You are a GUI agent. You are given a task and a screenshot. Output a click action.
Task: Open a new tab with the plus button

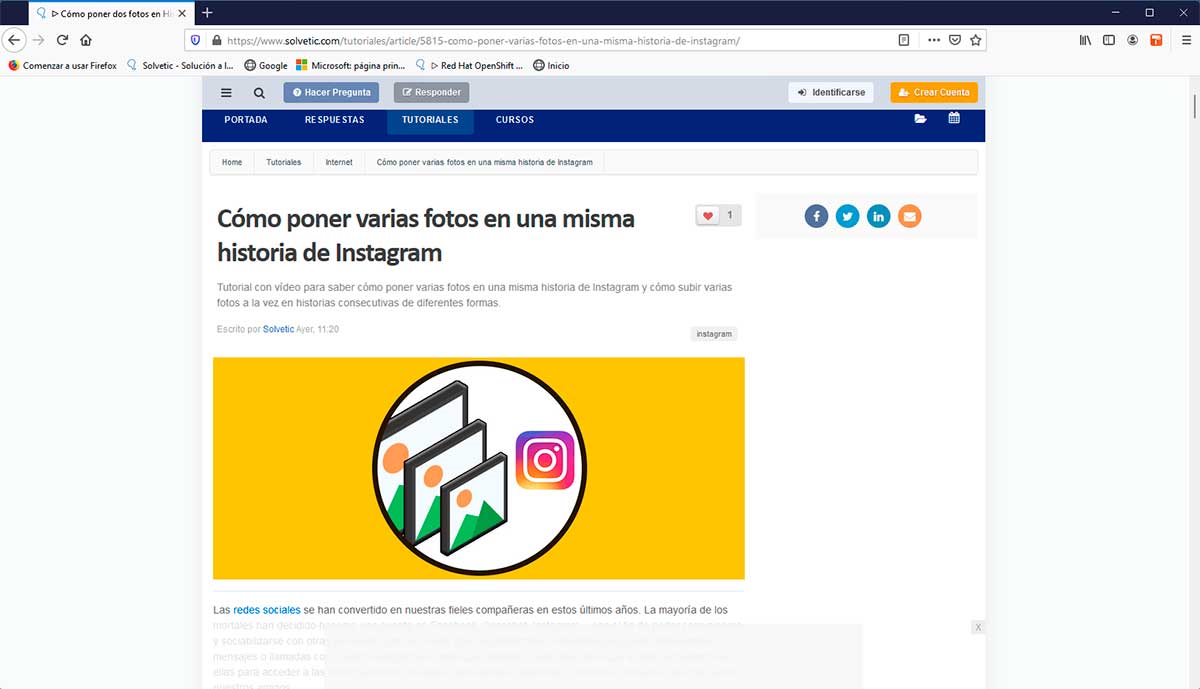click(207, 13)
